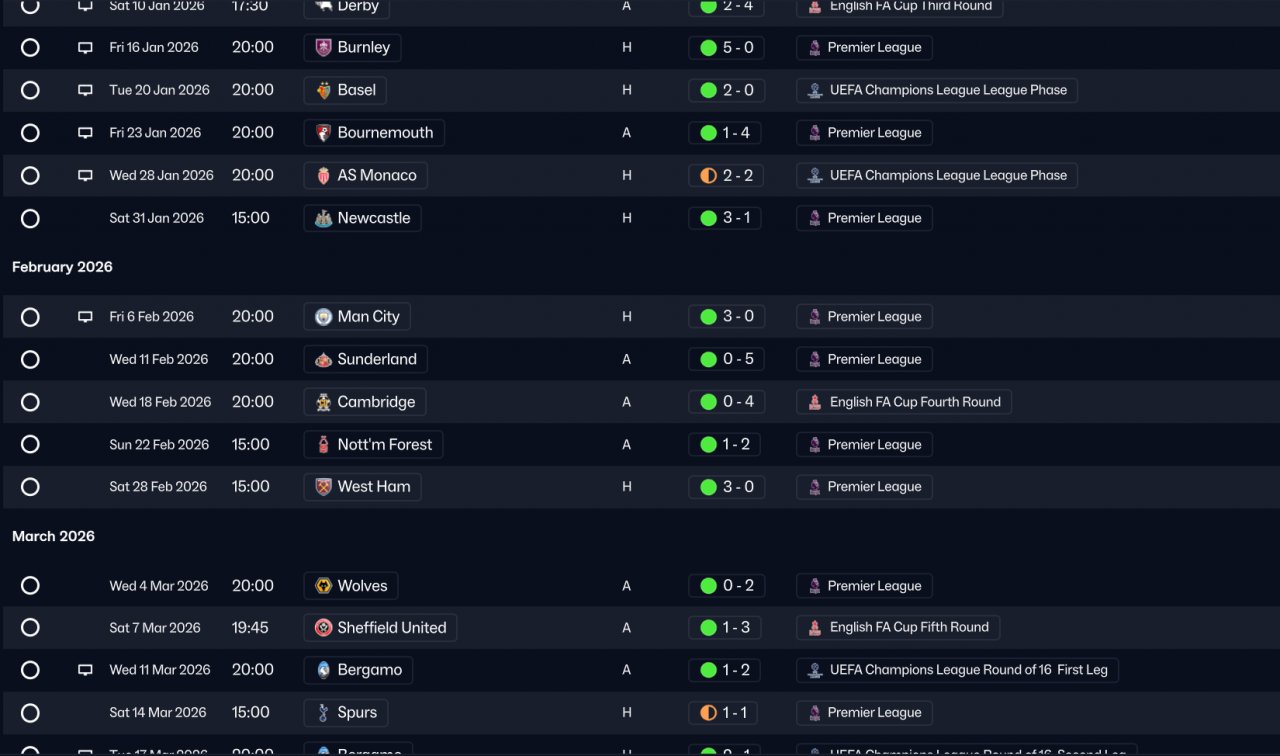The width and height of the screenshot is (1280, 756).
Task: Click the TV broadcast icon for Burnley match
Action: click(x=85, y=48)
